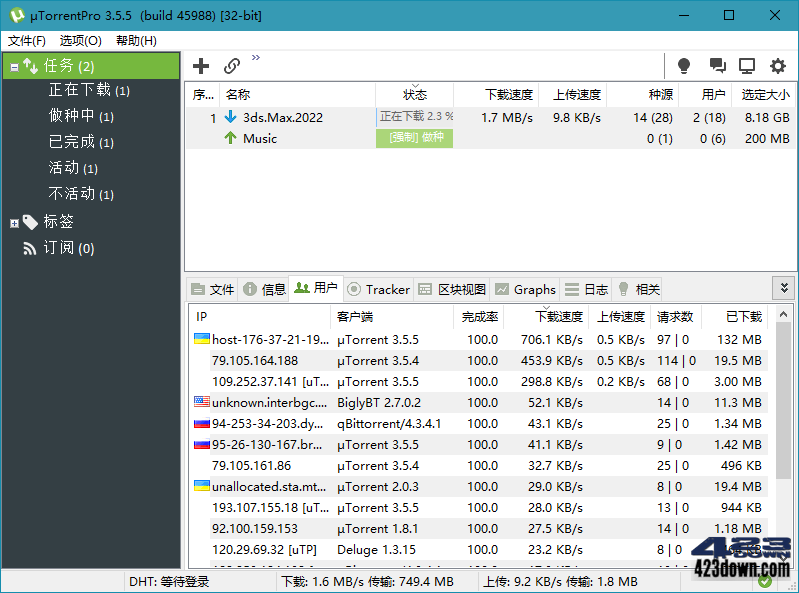Expand the 标签 tree node
799x593 pixels.
click(14, 223)
